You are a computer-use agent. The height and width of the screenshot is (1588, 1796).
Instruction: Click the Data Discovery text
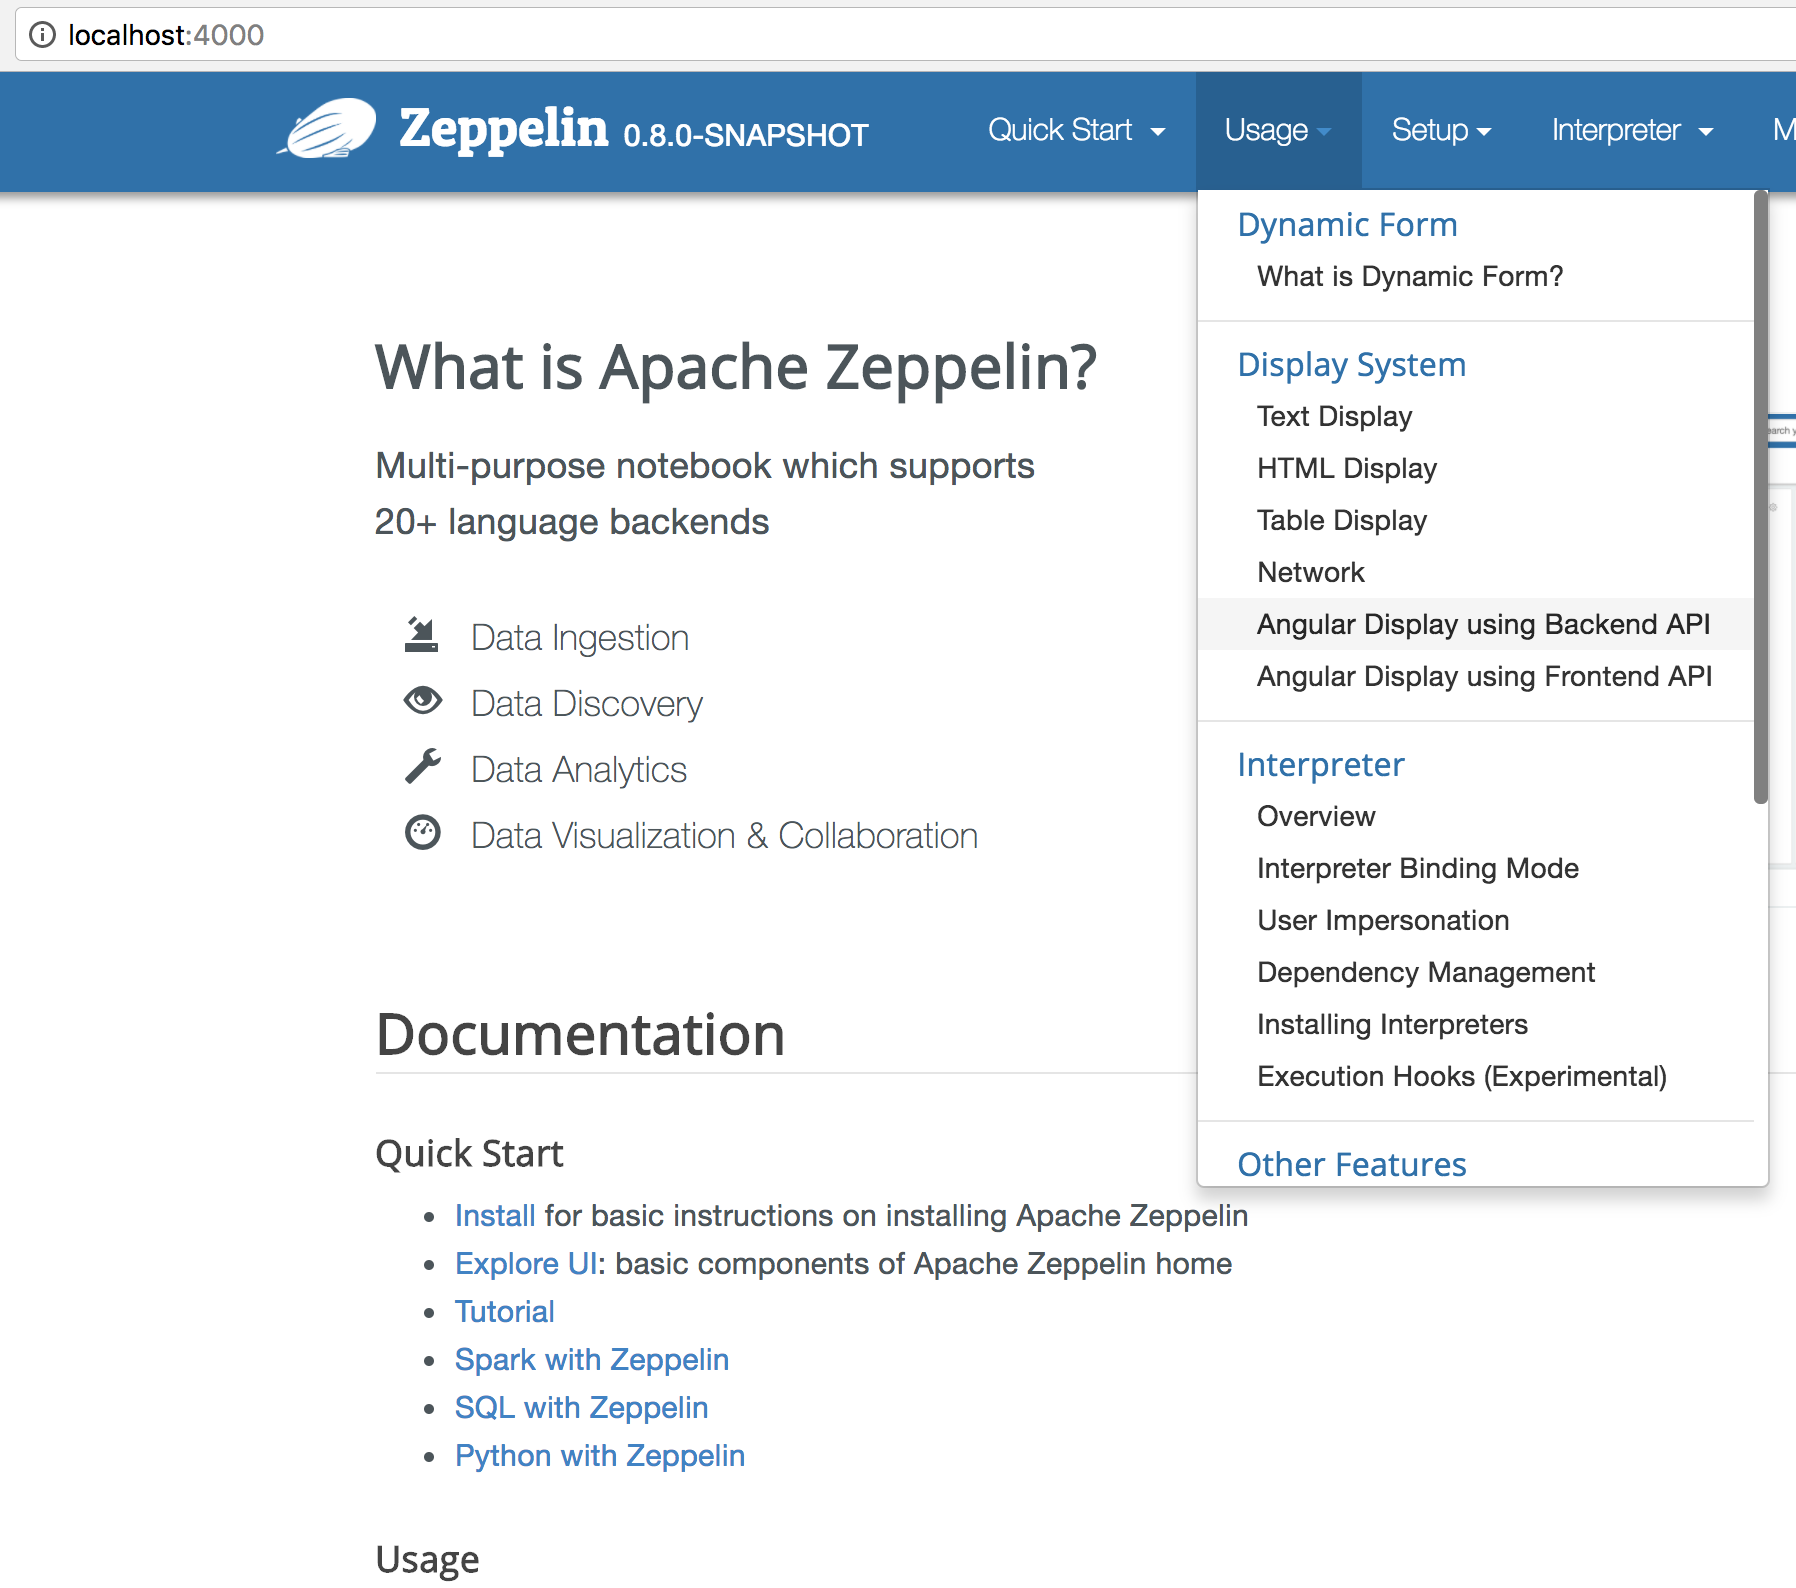point(587,704)
